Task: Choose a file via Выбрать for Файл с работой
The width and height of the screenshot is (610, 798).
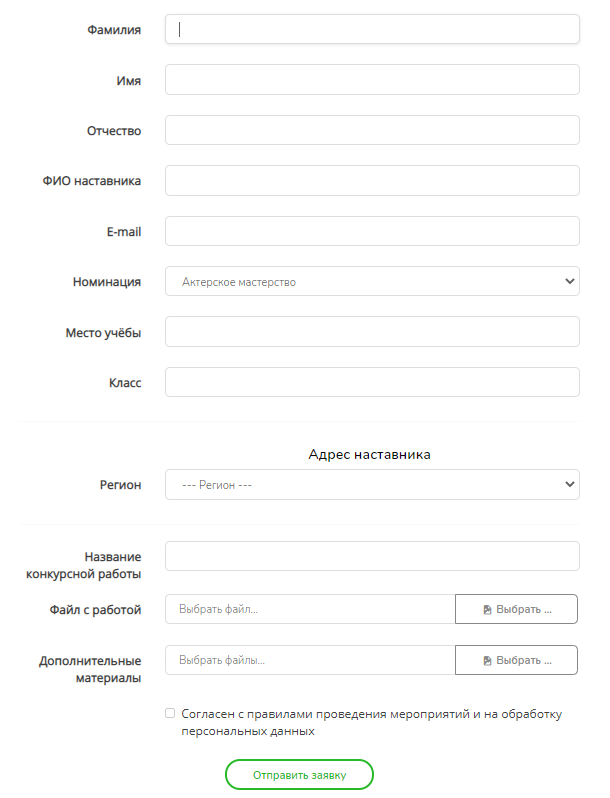Action: [x=516, y=609]
